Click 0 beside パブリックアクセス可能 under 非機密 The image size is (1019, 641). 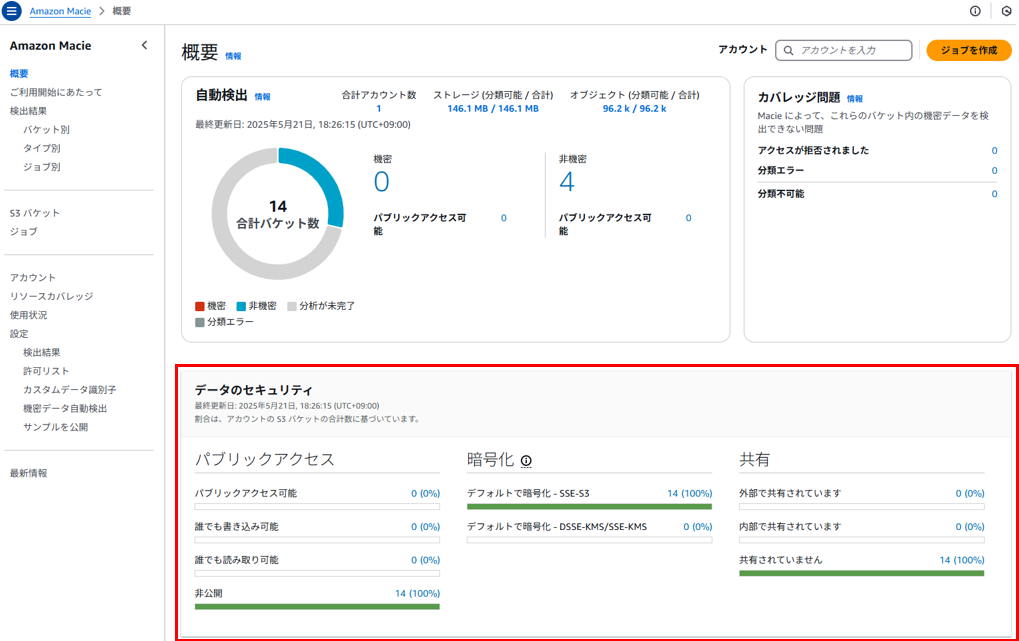[688, 218]
